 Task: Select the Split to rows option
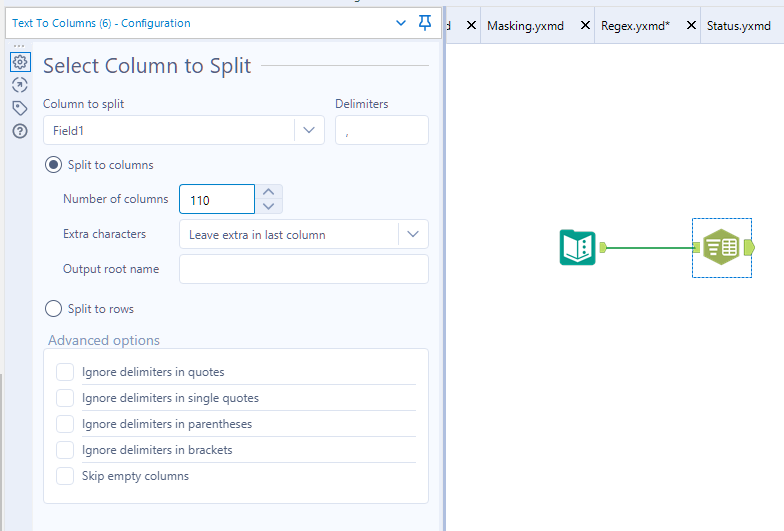click(54, 309)
